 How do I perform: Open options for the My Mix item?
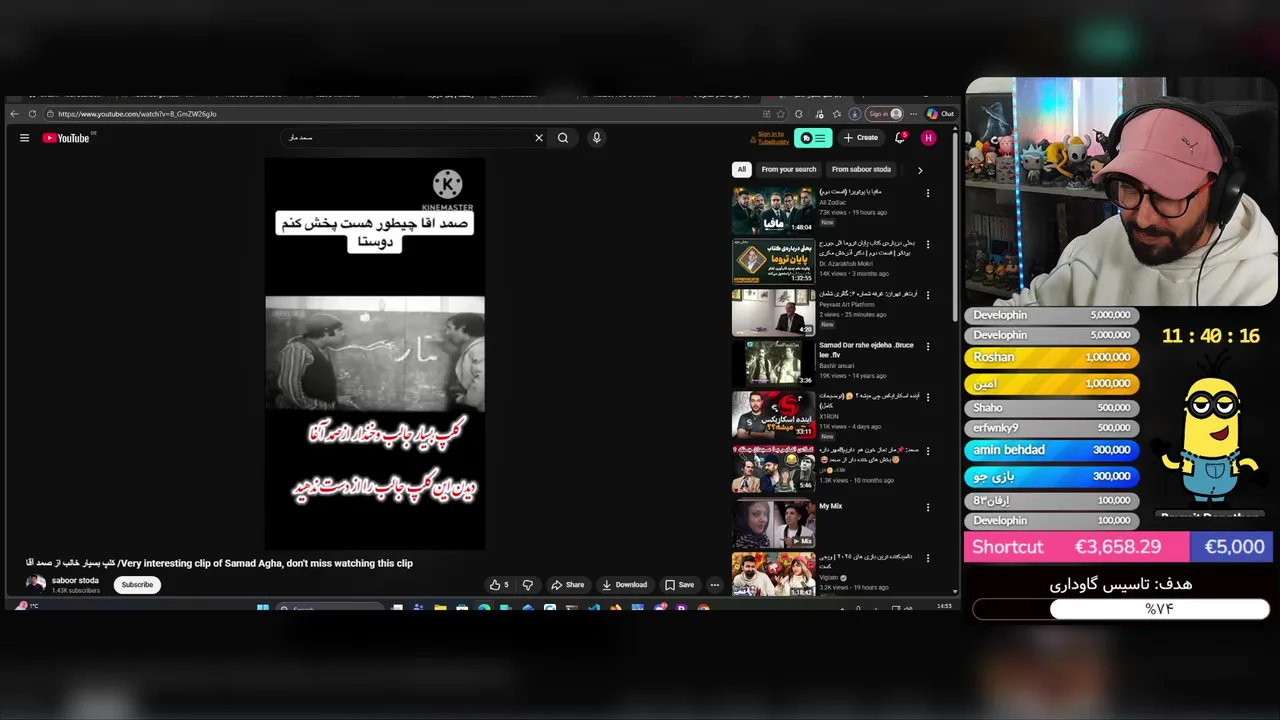[928, 508]
